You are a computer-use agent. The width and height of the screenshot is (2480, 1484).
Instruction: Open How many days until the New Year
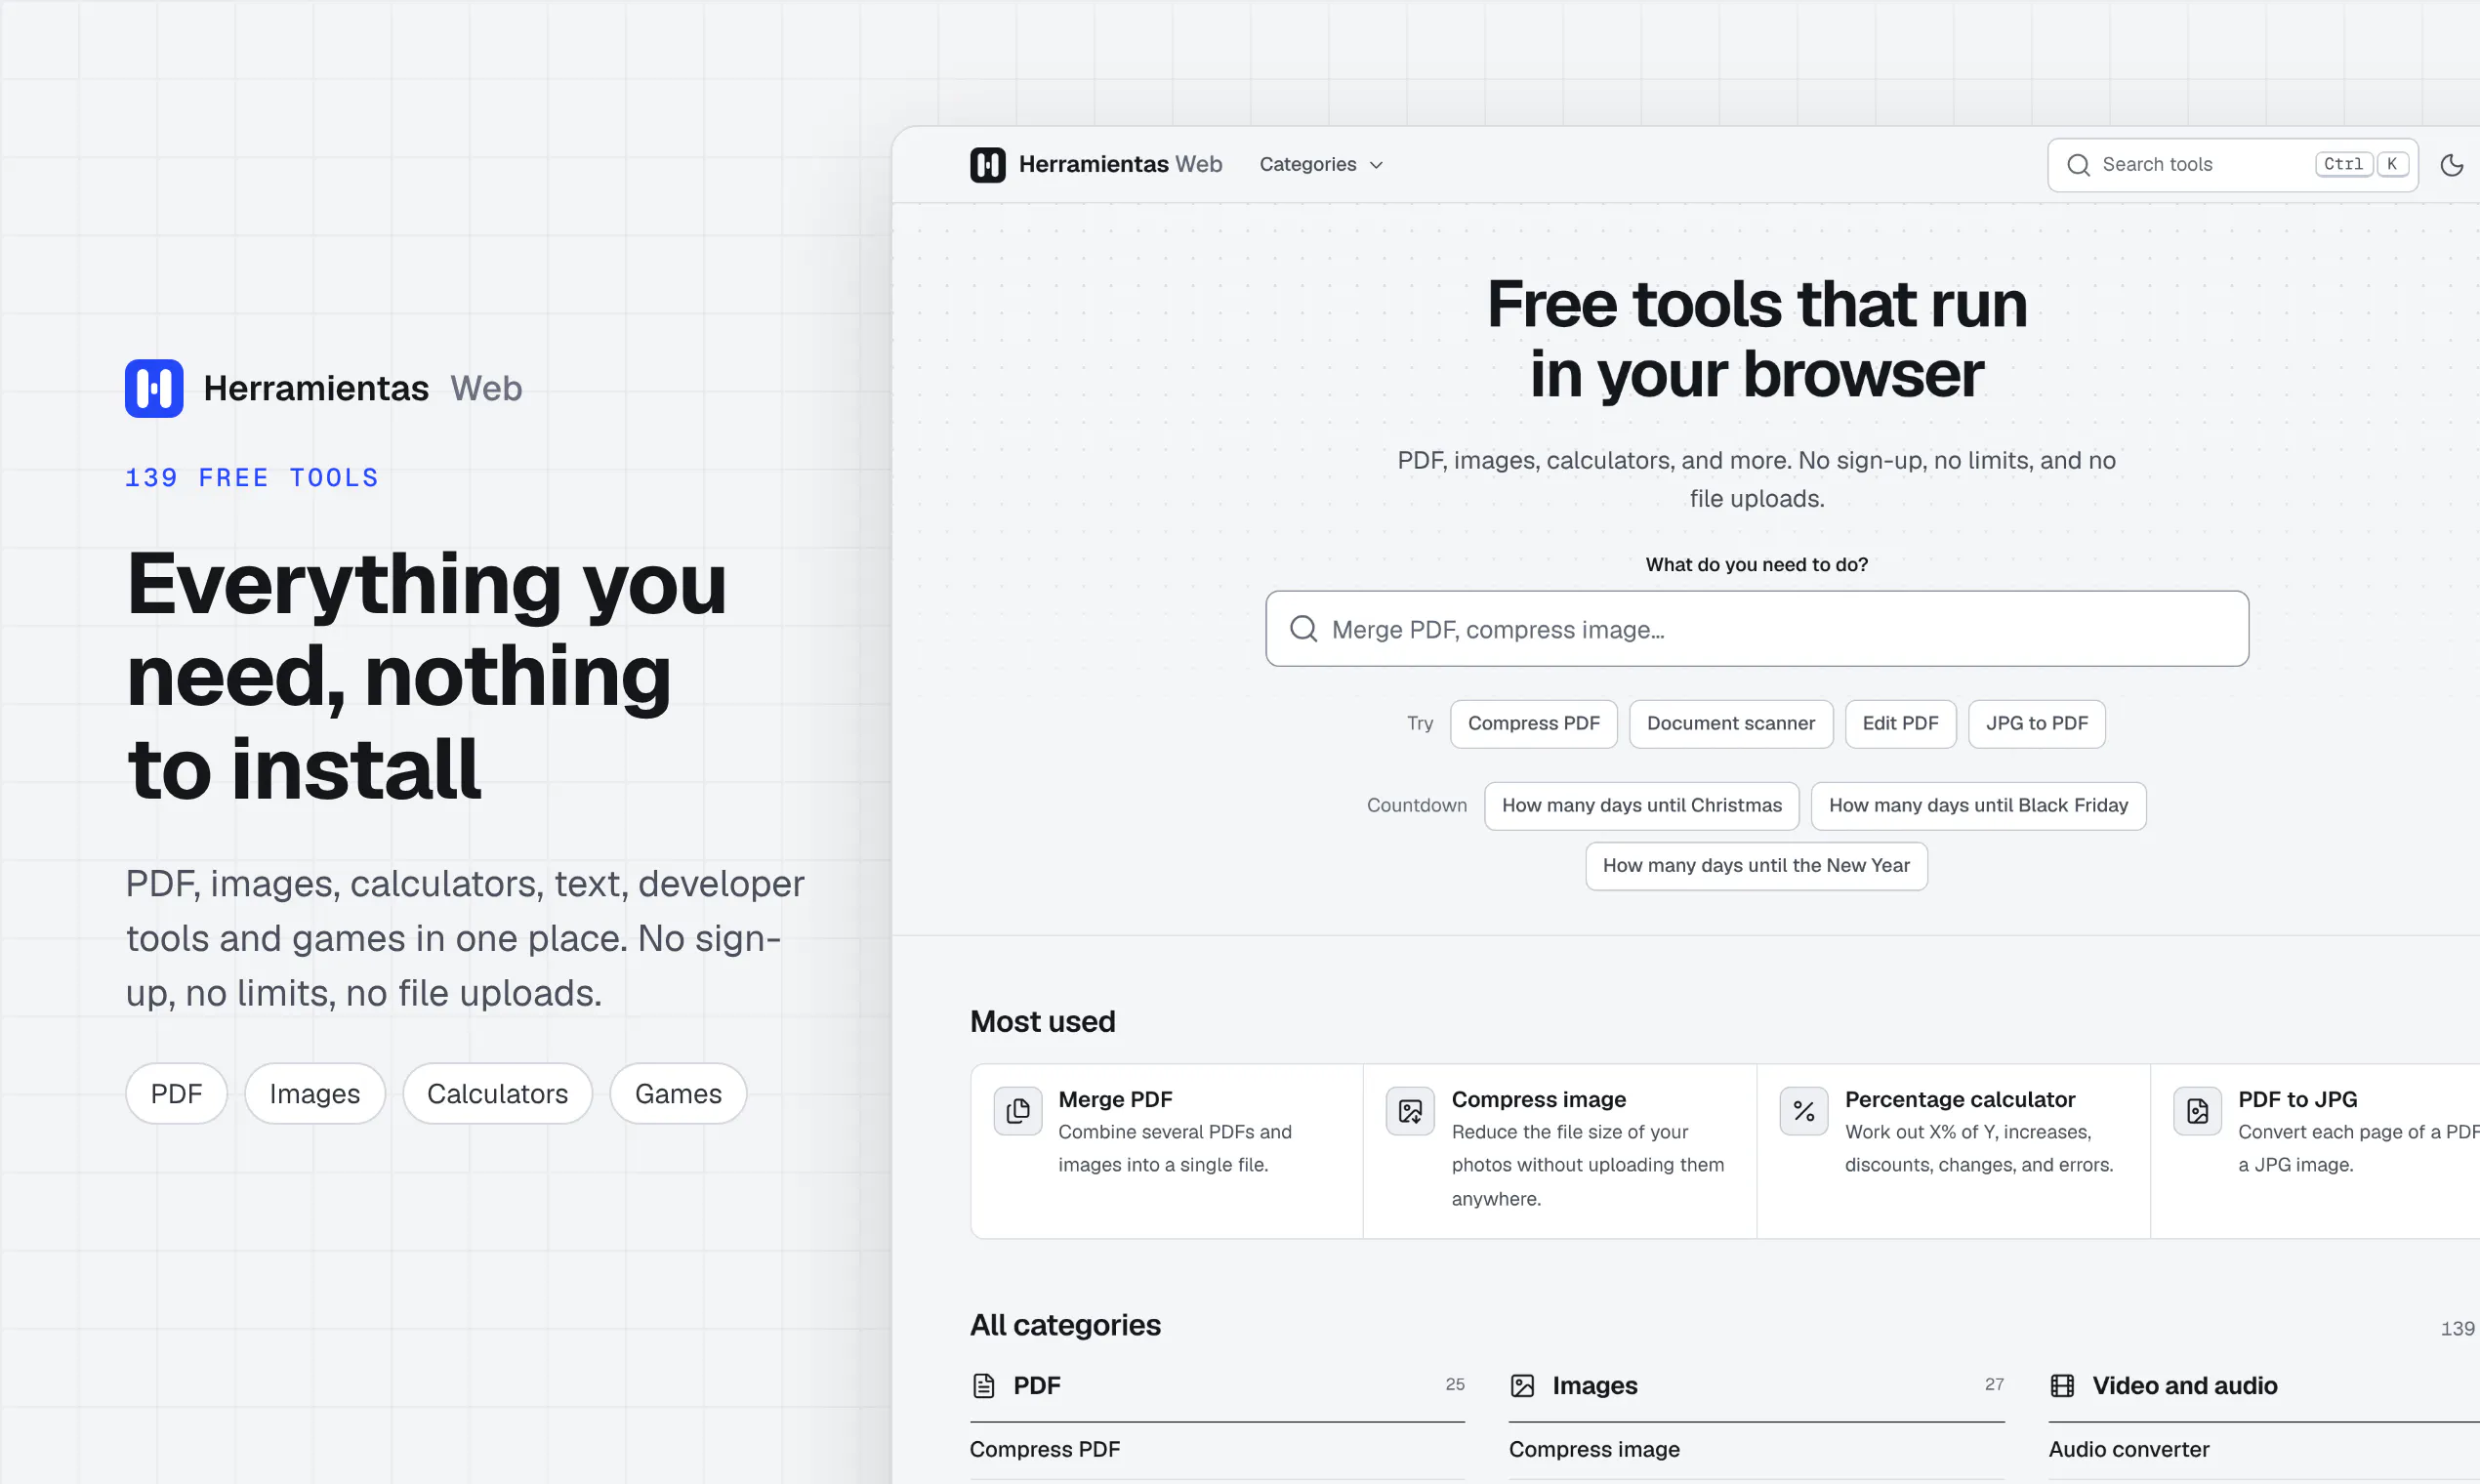(x=1756, y=866)
